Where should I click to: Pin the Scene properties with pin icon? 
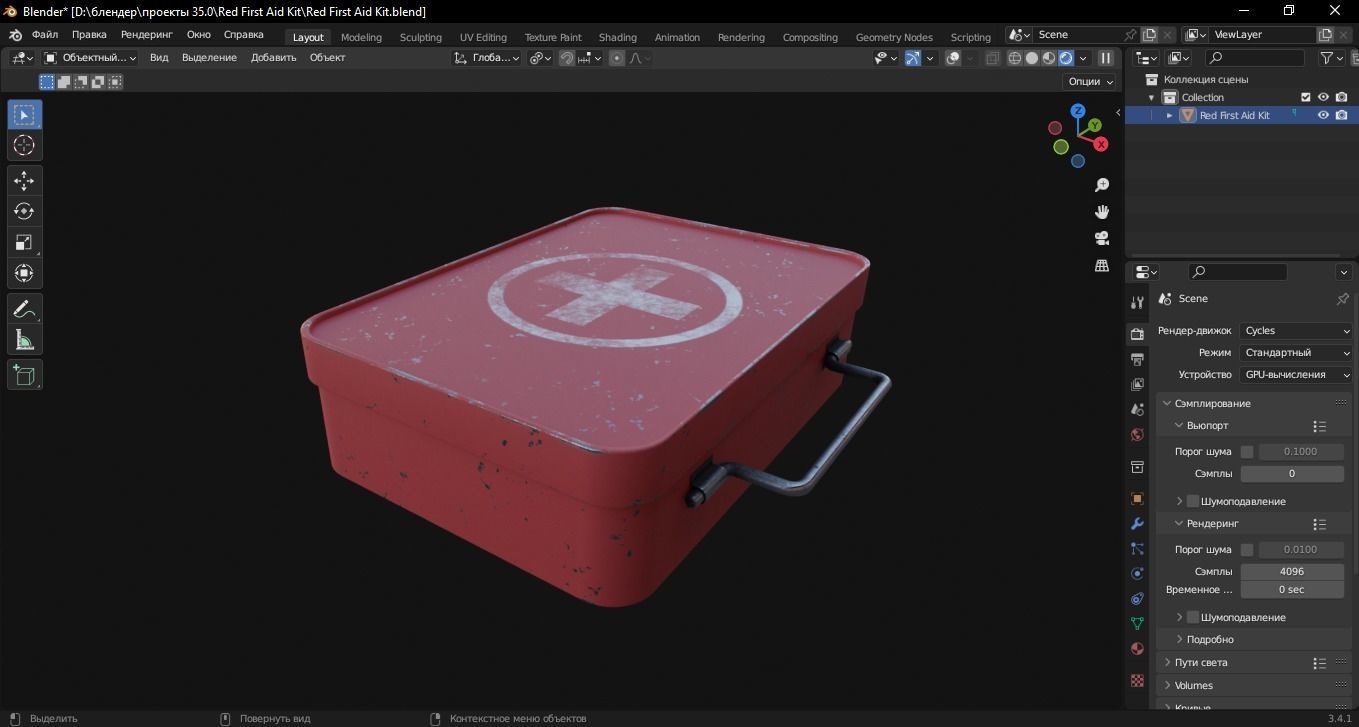tap(1343, 299)
